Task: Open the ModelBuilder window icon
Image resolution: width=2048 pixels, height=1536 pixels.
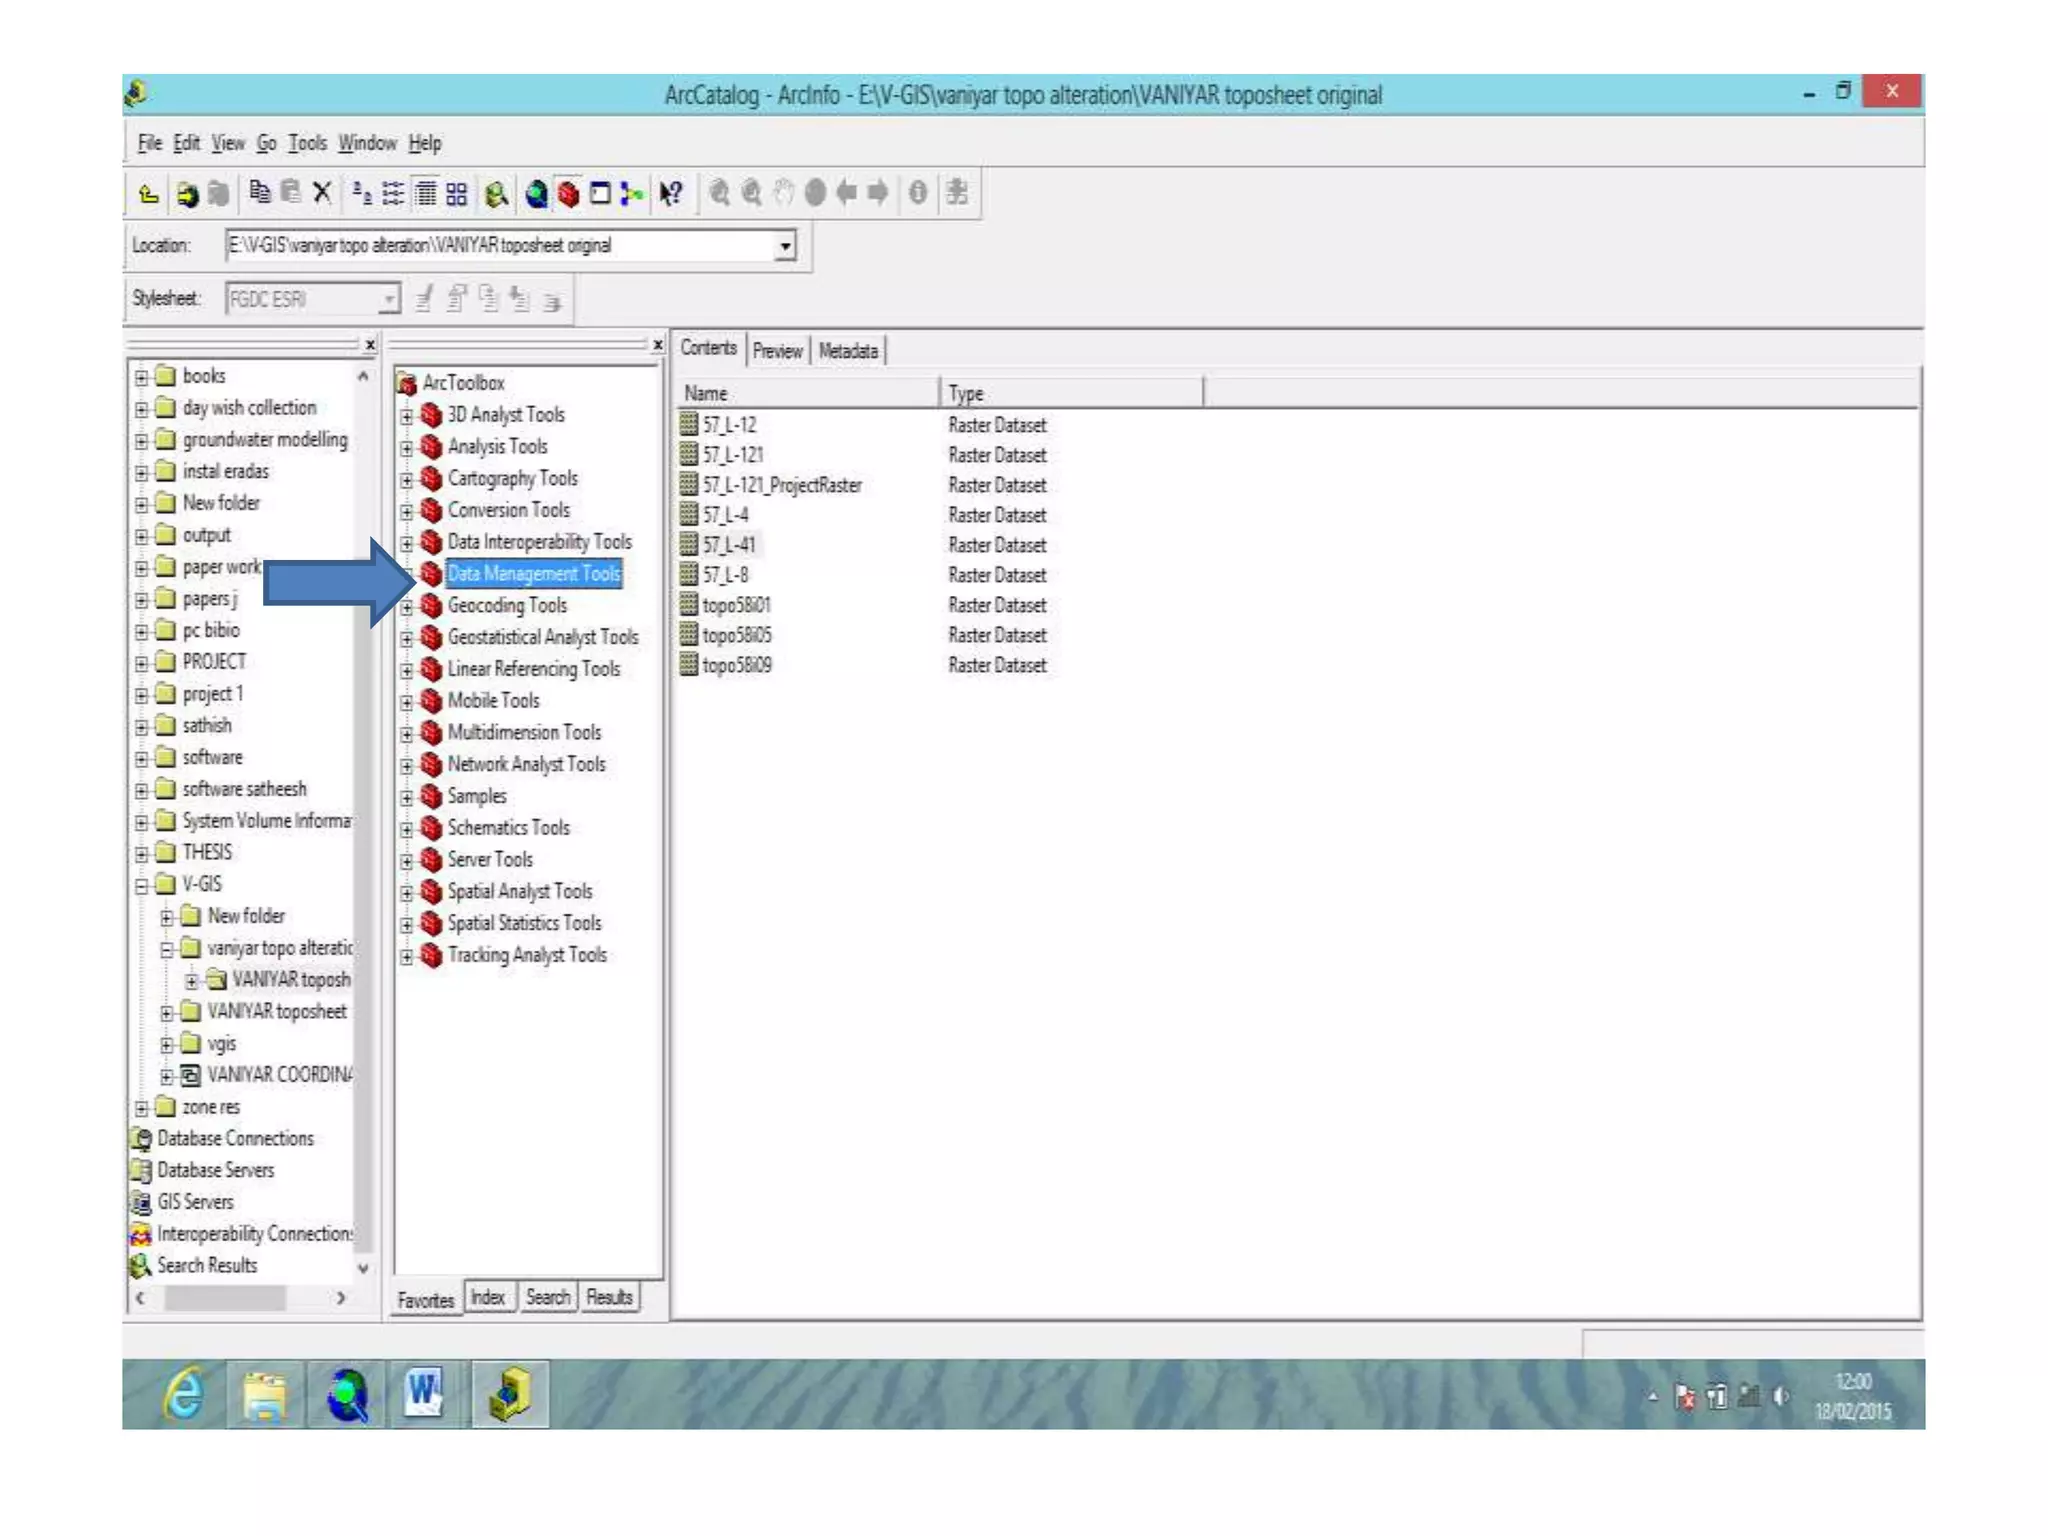Action: pos(631,193)
